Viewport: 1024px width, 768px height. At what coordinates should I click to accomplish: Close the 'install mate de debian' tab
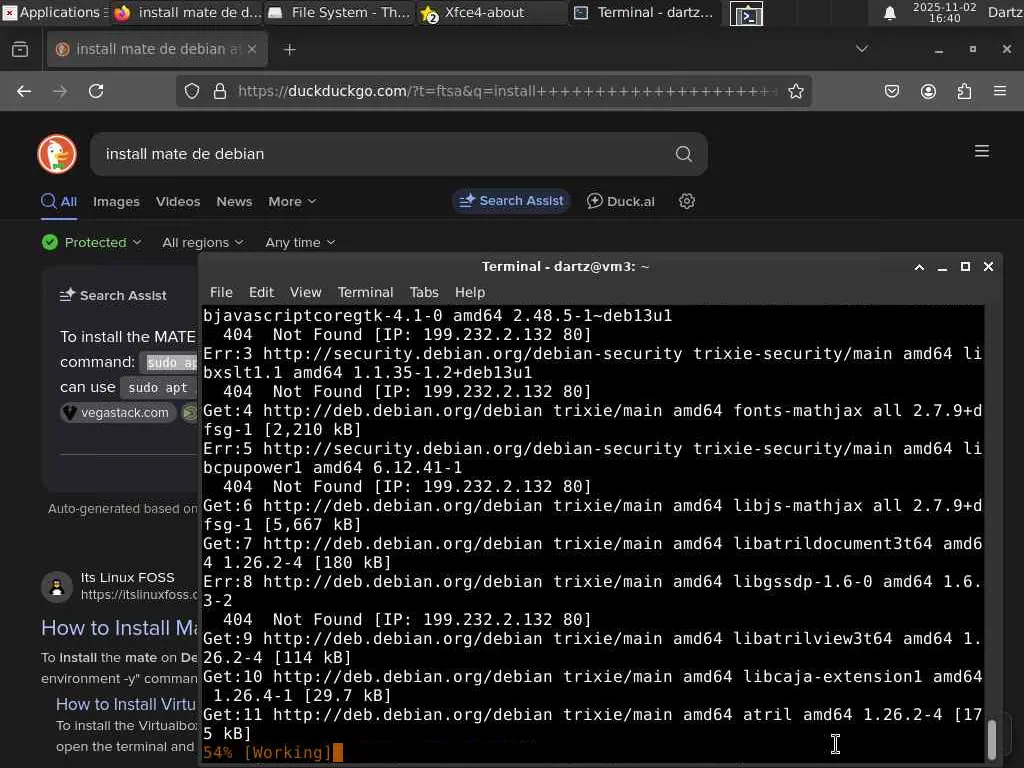point(252,49)
